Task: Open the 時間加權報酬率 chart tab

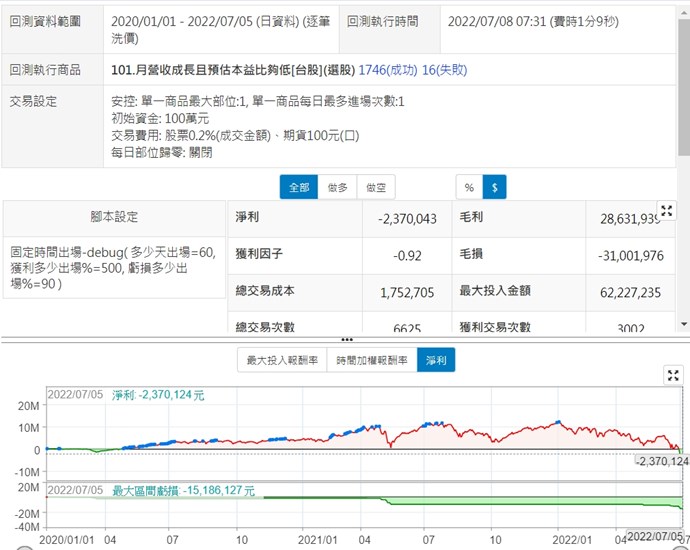Action: (371, 360)
